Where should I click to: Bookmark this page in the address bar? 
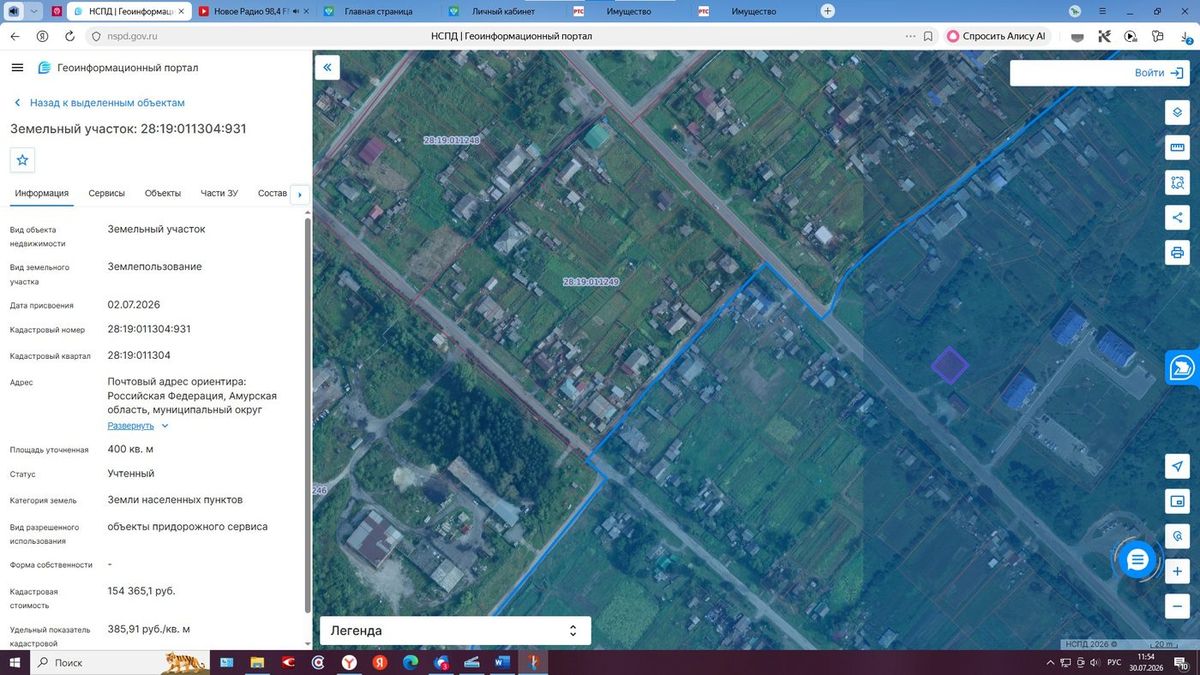(929, 36)
